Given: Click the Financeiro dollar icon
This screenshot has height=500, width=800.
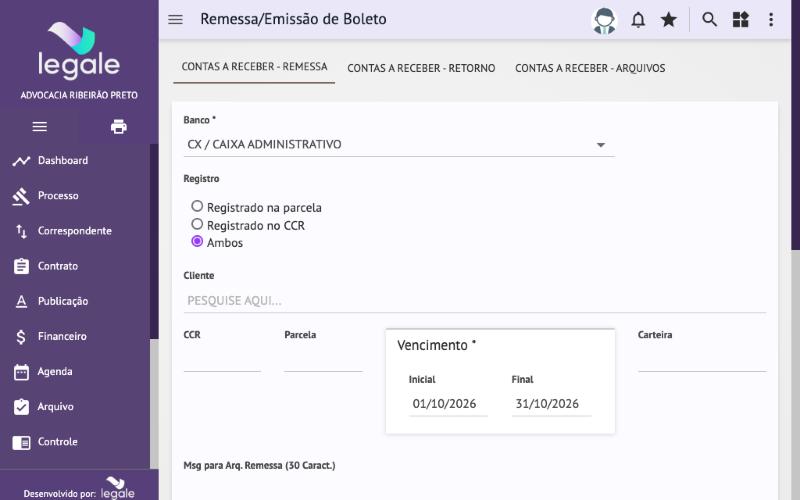Looking at the screenshot, I should (21, 337).
